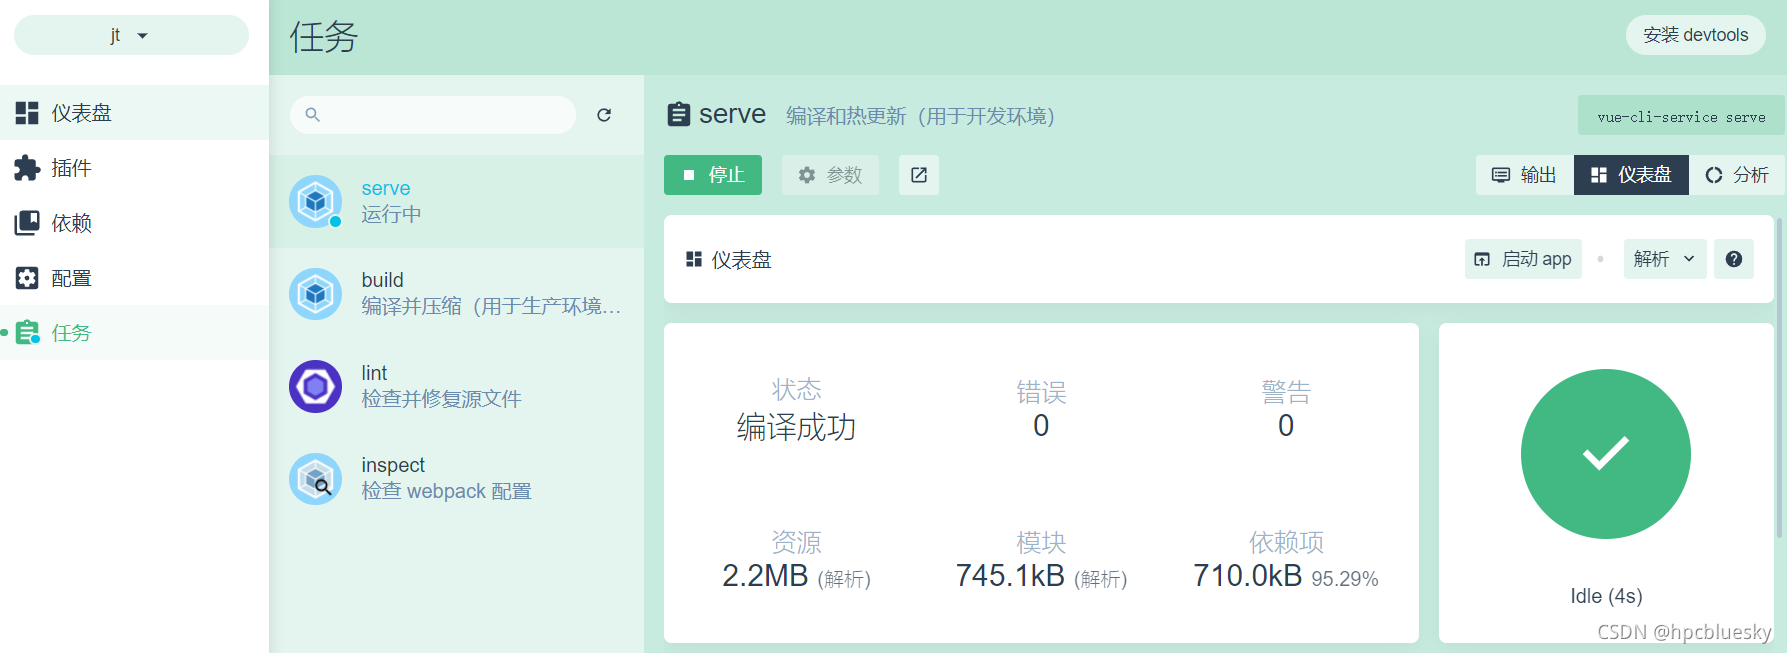The image size is (1787, 653).
Task: Click the vue-cli-service serve command label
Action: tap(1680, 116)
